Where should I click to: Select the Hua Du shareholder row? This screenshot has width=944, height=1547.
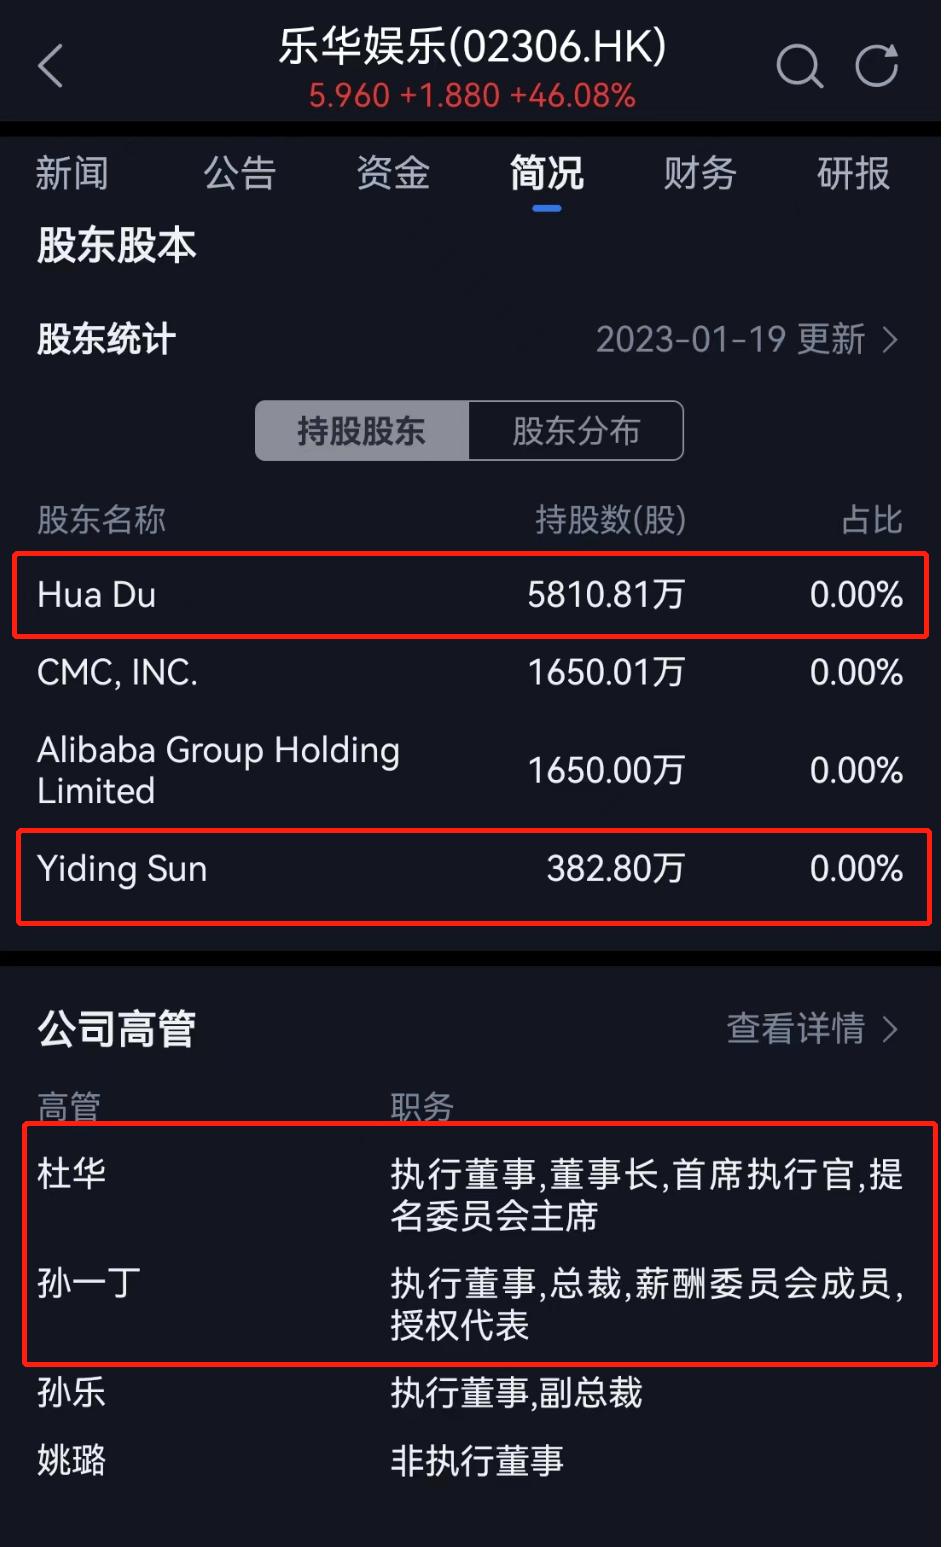[x=470, y=596]
